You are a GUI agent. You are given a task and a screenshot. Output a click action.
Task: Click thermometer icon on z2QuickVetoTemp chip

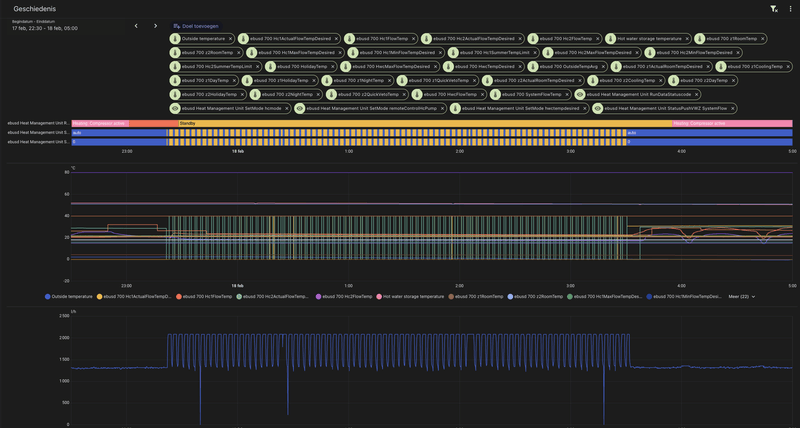point(331,94)
